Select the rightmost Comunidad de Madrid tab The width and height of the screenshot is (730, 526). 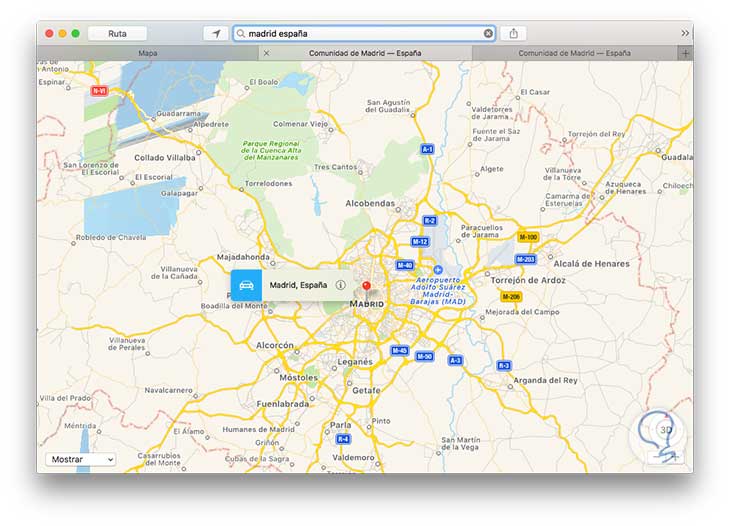click(575, 53)
